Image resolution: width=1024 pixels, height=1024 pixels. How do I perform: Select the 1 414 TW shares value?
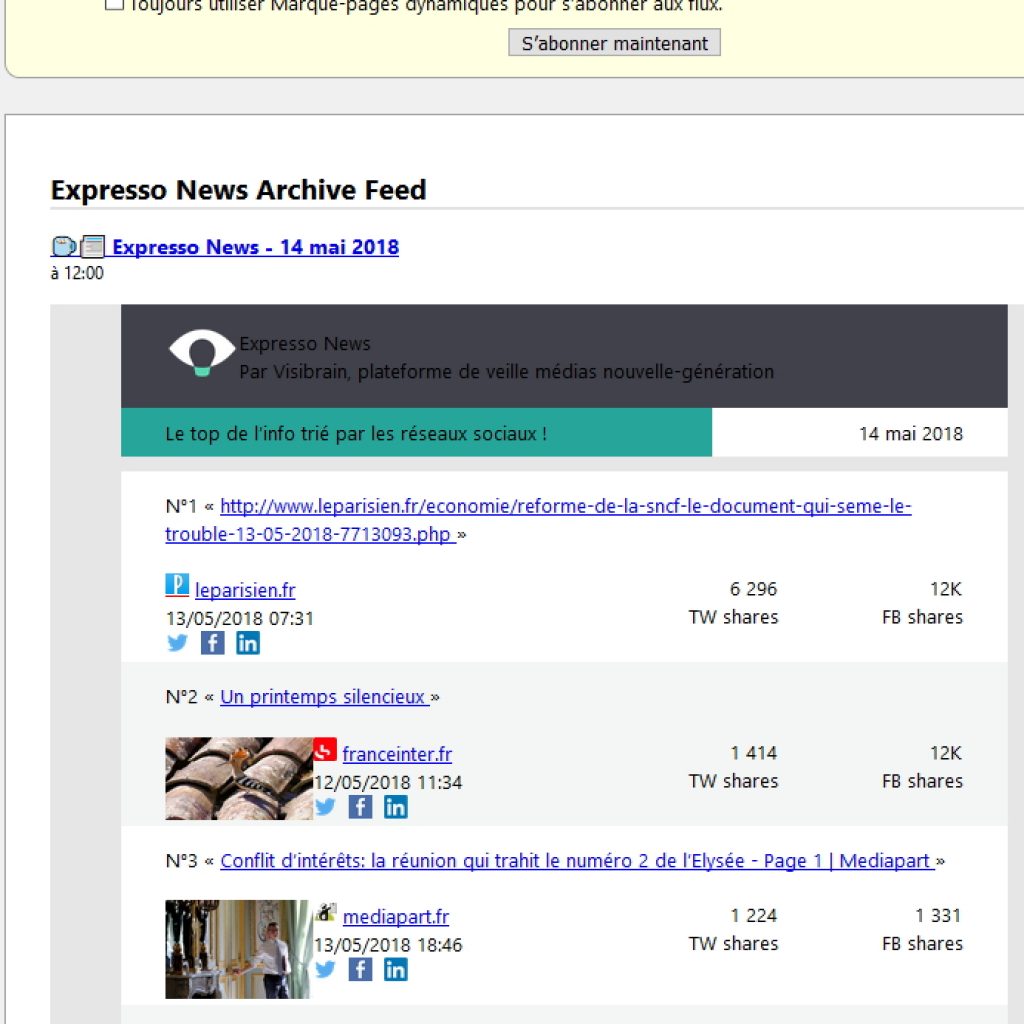[754, 753]
